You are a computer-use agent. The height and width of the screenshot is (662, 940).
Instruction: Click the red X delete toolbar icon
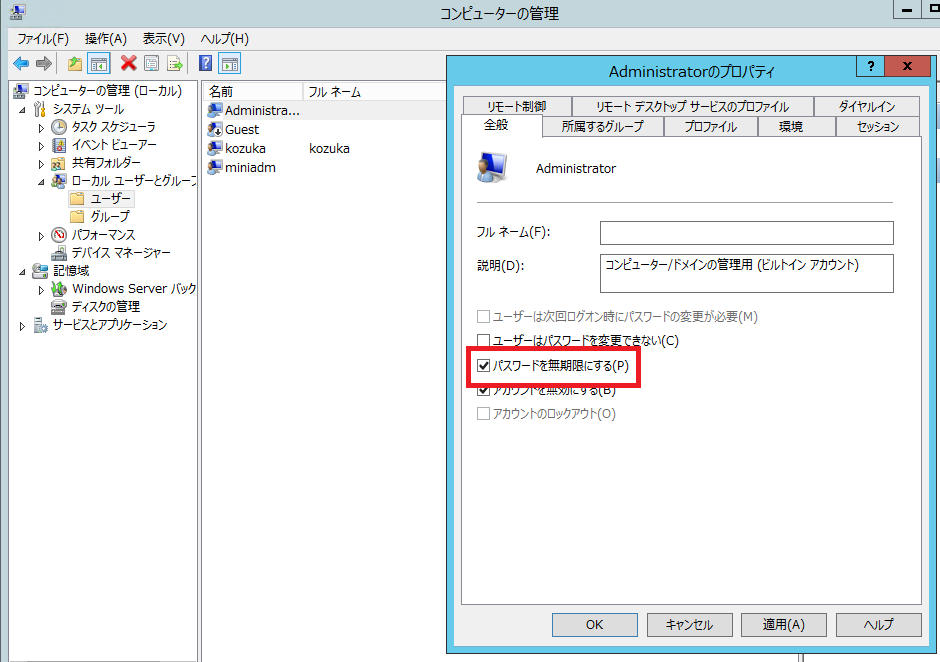click(128, 64)
